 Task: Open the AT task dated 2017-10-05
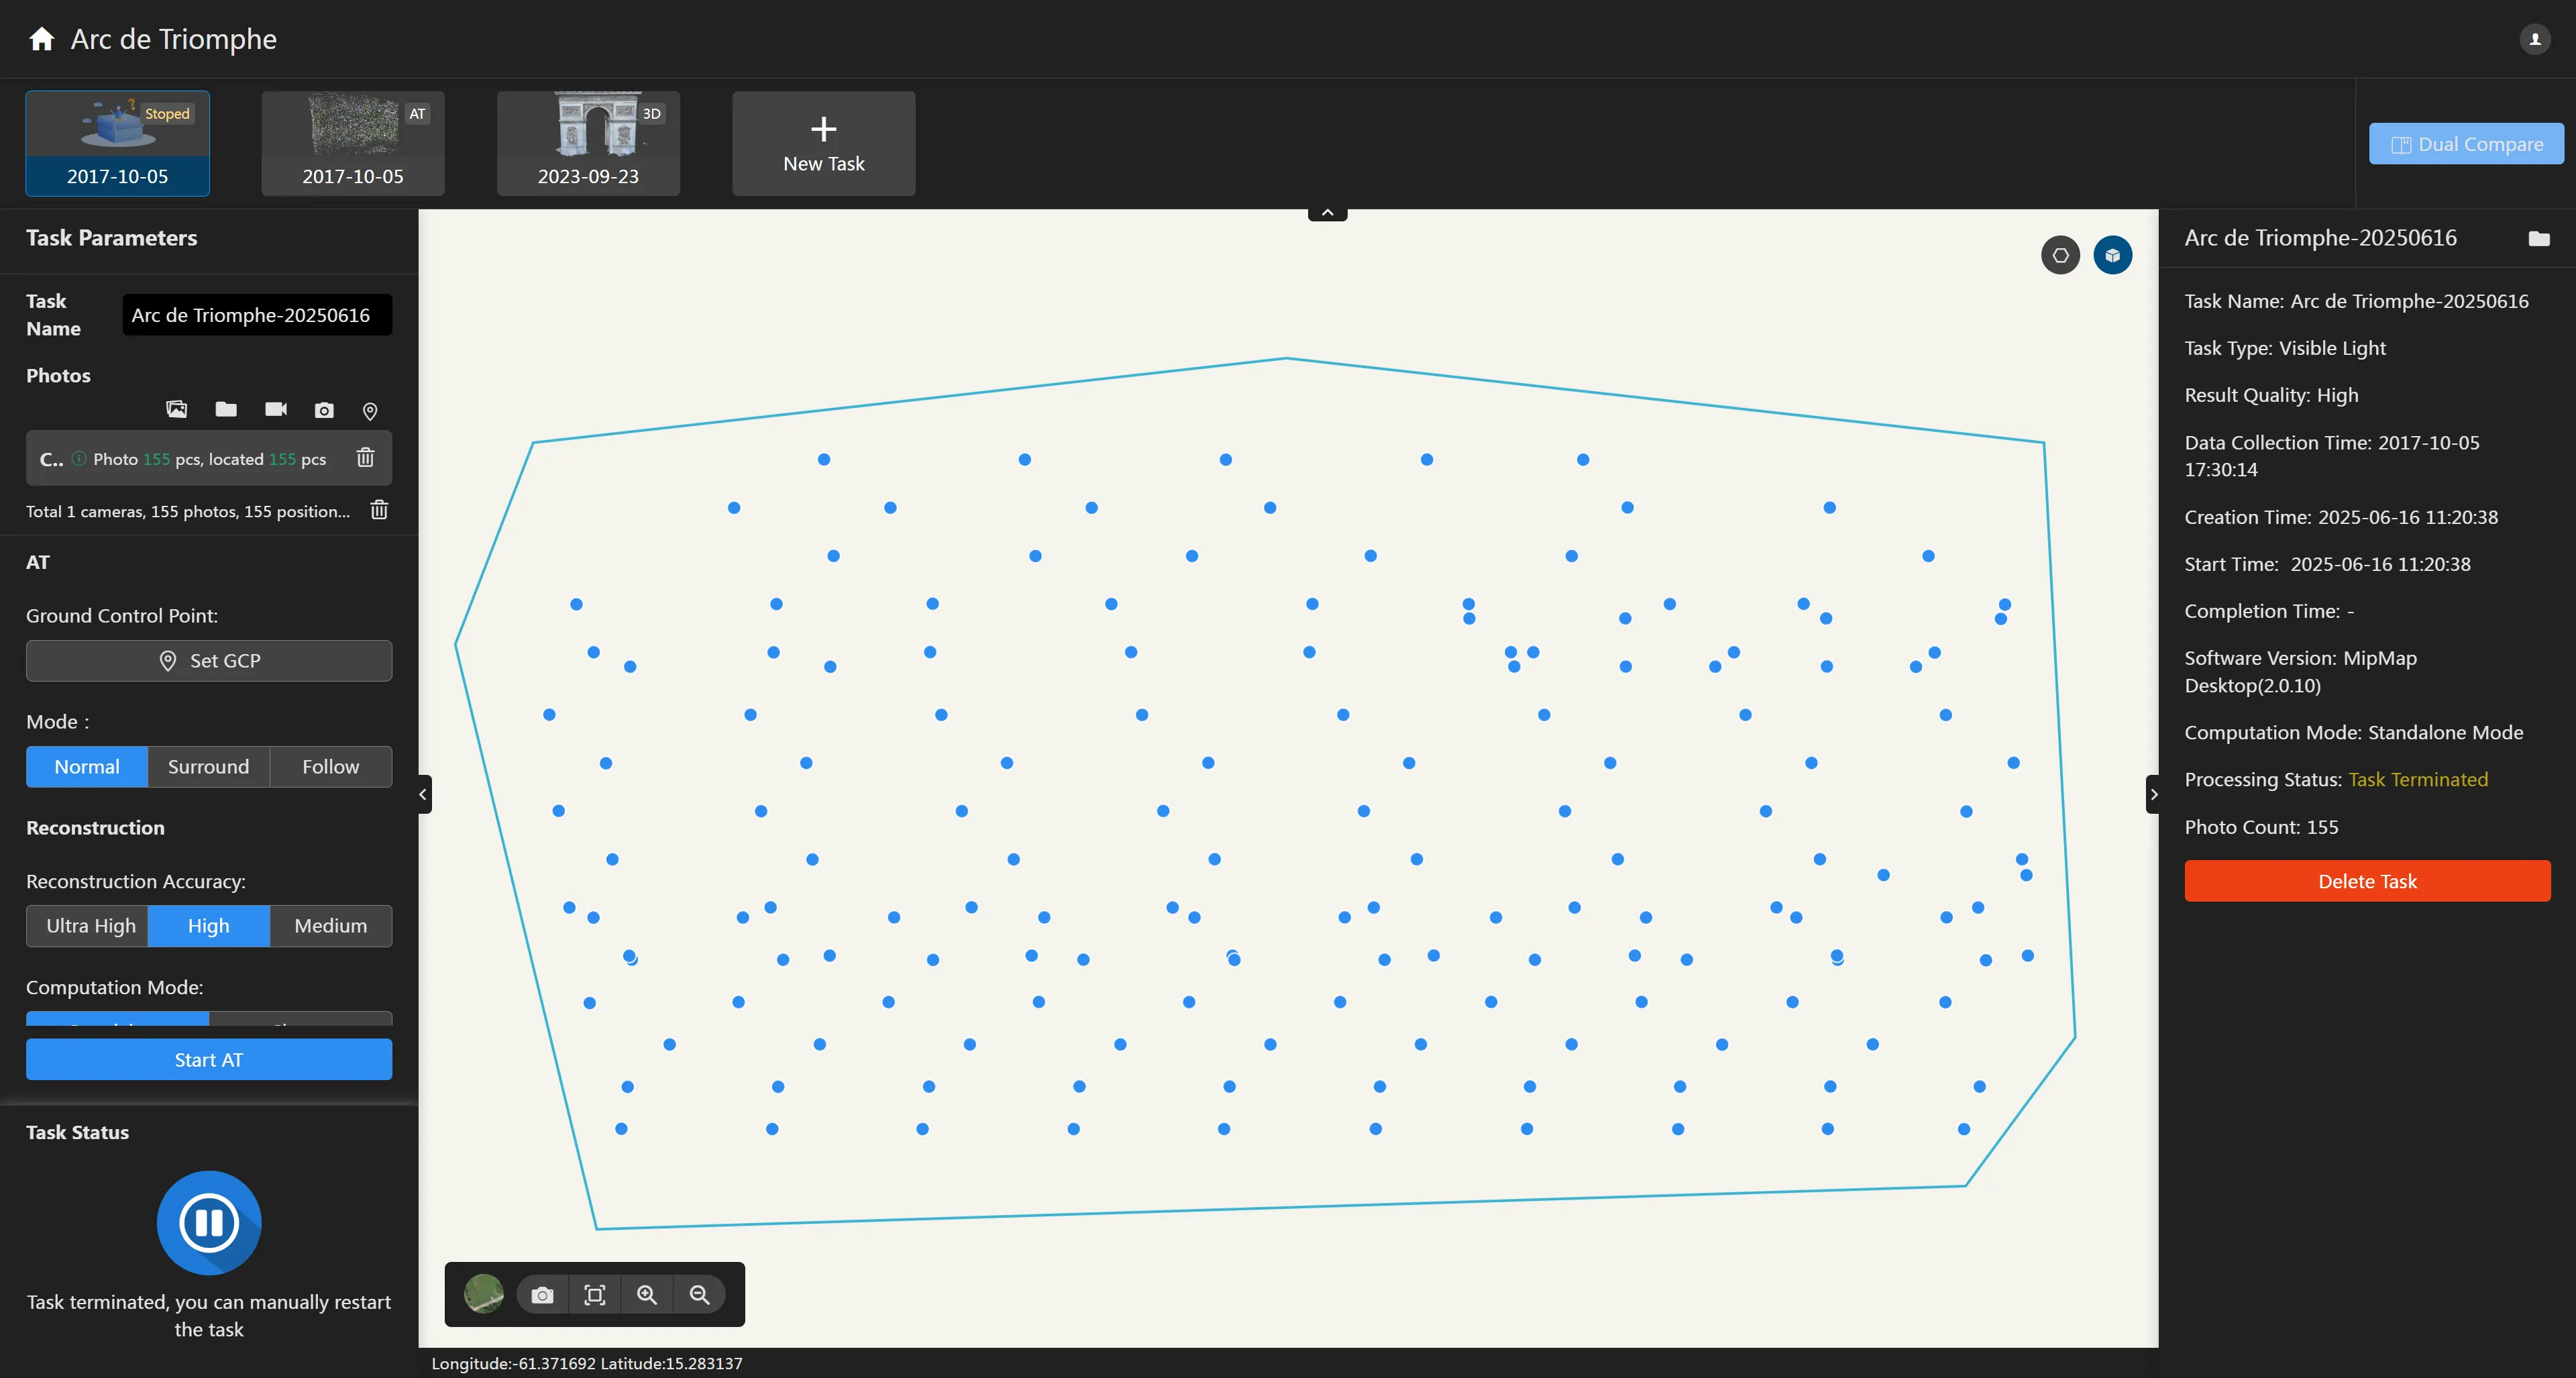[x=352, y=143]
